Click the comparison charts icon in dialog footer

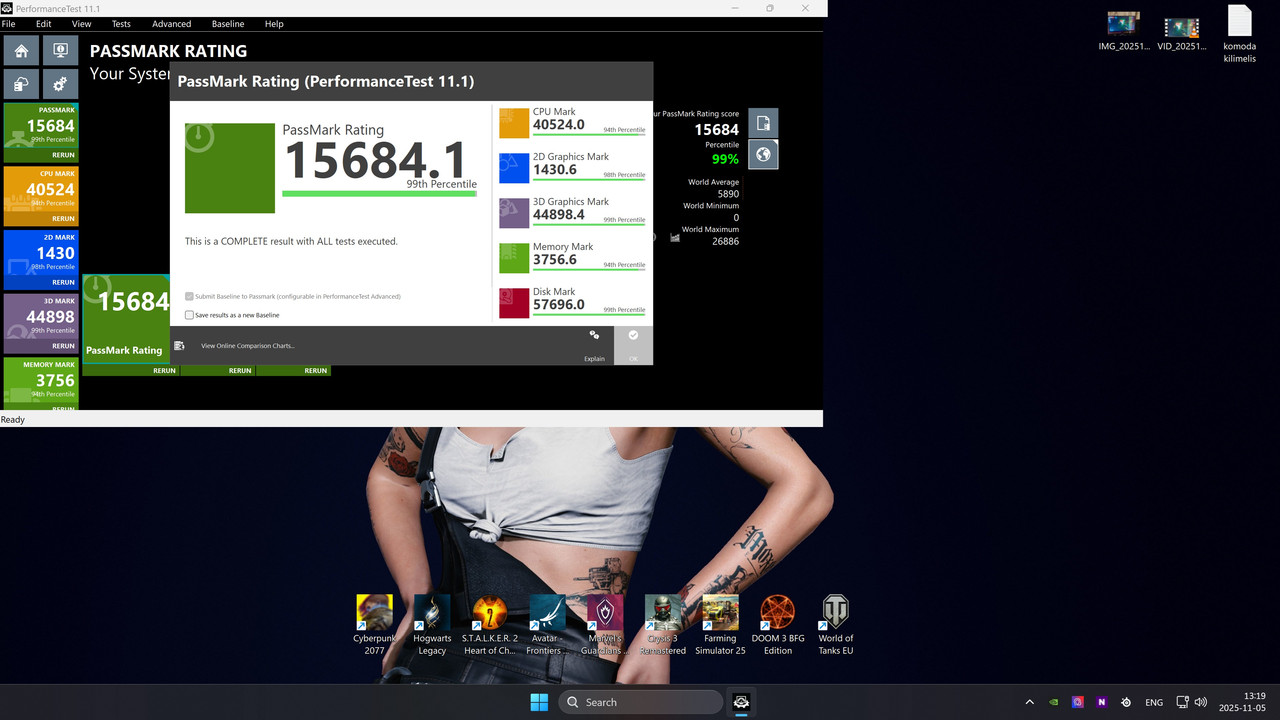(179, 346)
